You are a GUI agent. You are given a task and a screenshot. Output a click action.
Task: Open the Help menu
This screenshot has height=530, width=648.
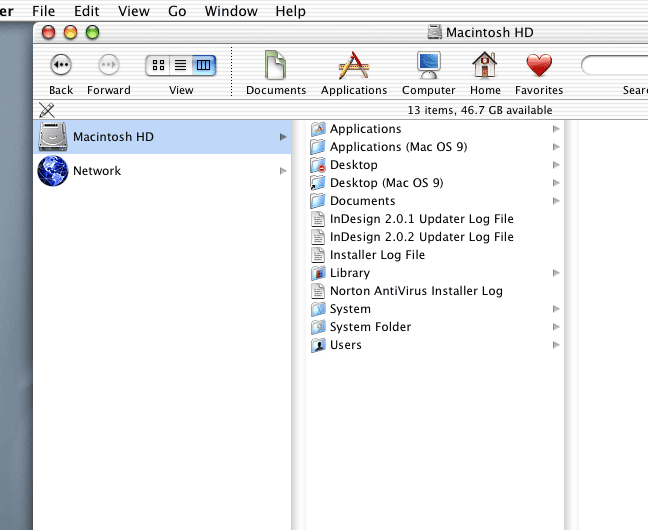pyautogui.click(x=291, y=11)
